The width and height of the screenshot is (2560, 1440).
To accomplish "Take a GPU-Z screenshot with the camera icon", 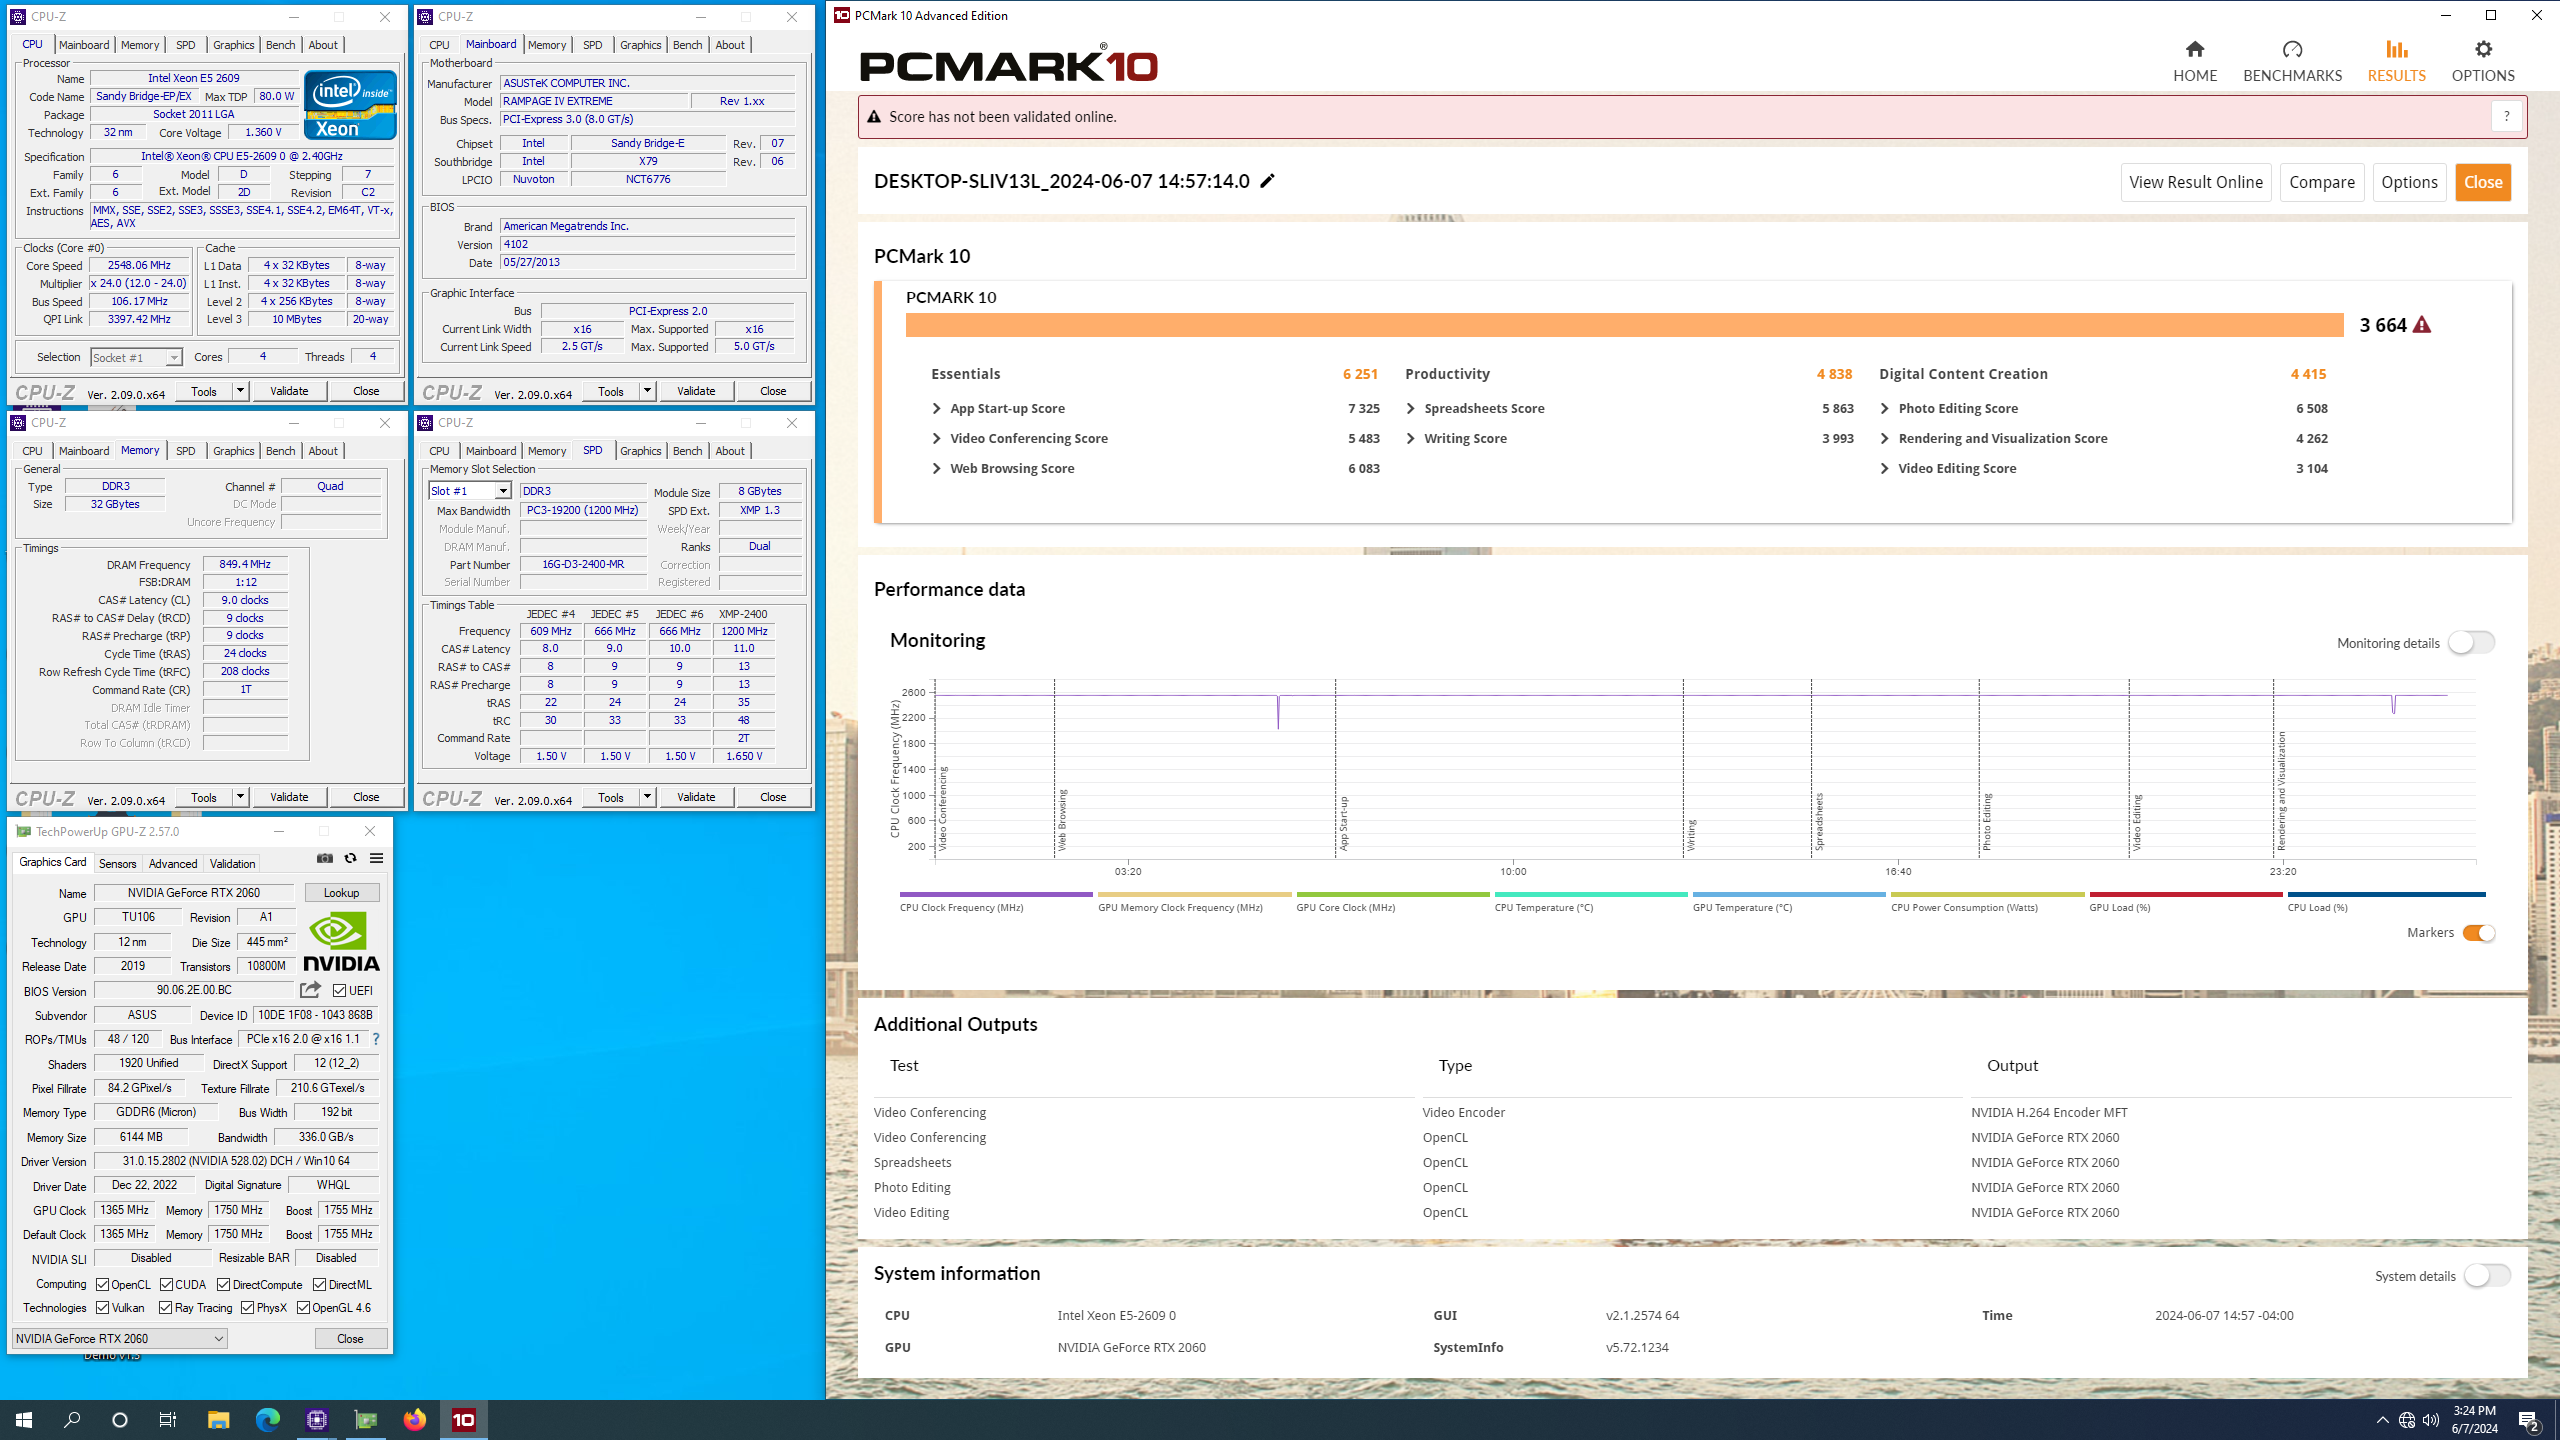I will pyautogui.click(x=325, y=858).
